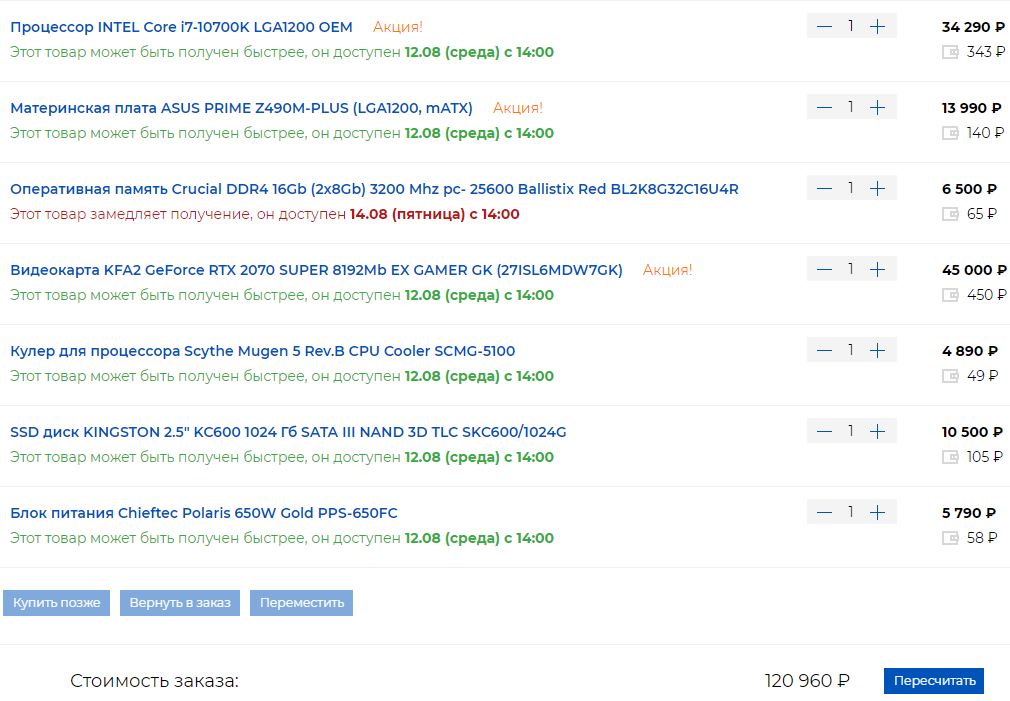Decrease quantity of KINGSTON KC600 SSD

(x=824, y=431)
